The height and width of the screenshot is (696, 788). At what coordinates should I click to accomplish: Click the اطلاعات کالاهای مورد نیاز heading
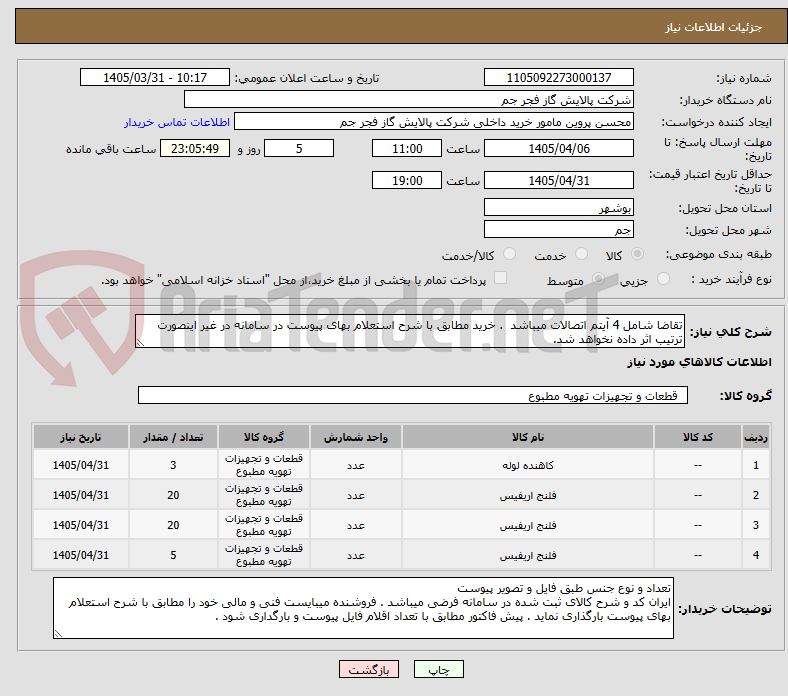[x=699, y=362]
